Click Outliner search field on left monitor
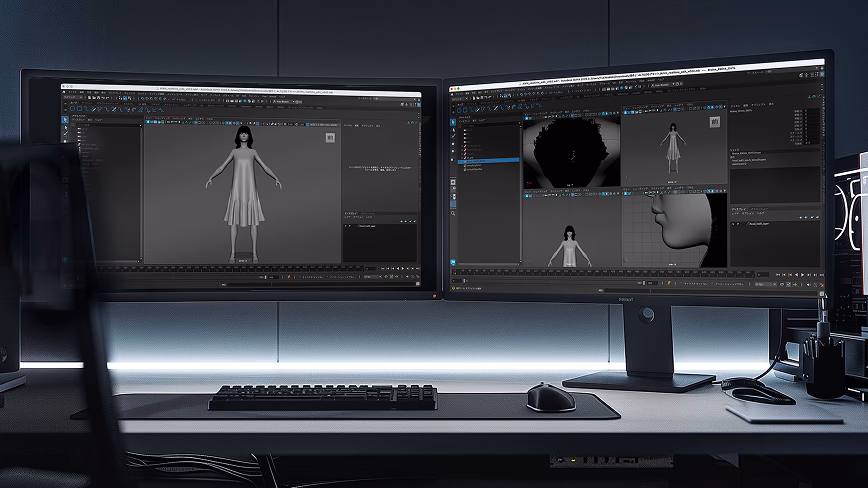Image resolution: width=868 pixels, height=488 pixels. (x=109, y=125)
